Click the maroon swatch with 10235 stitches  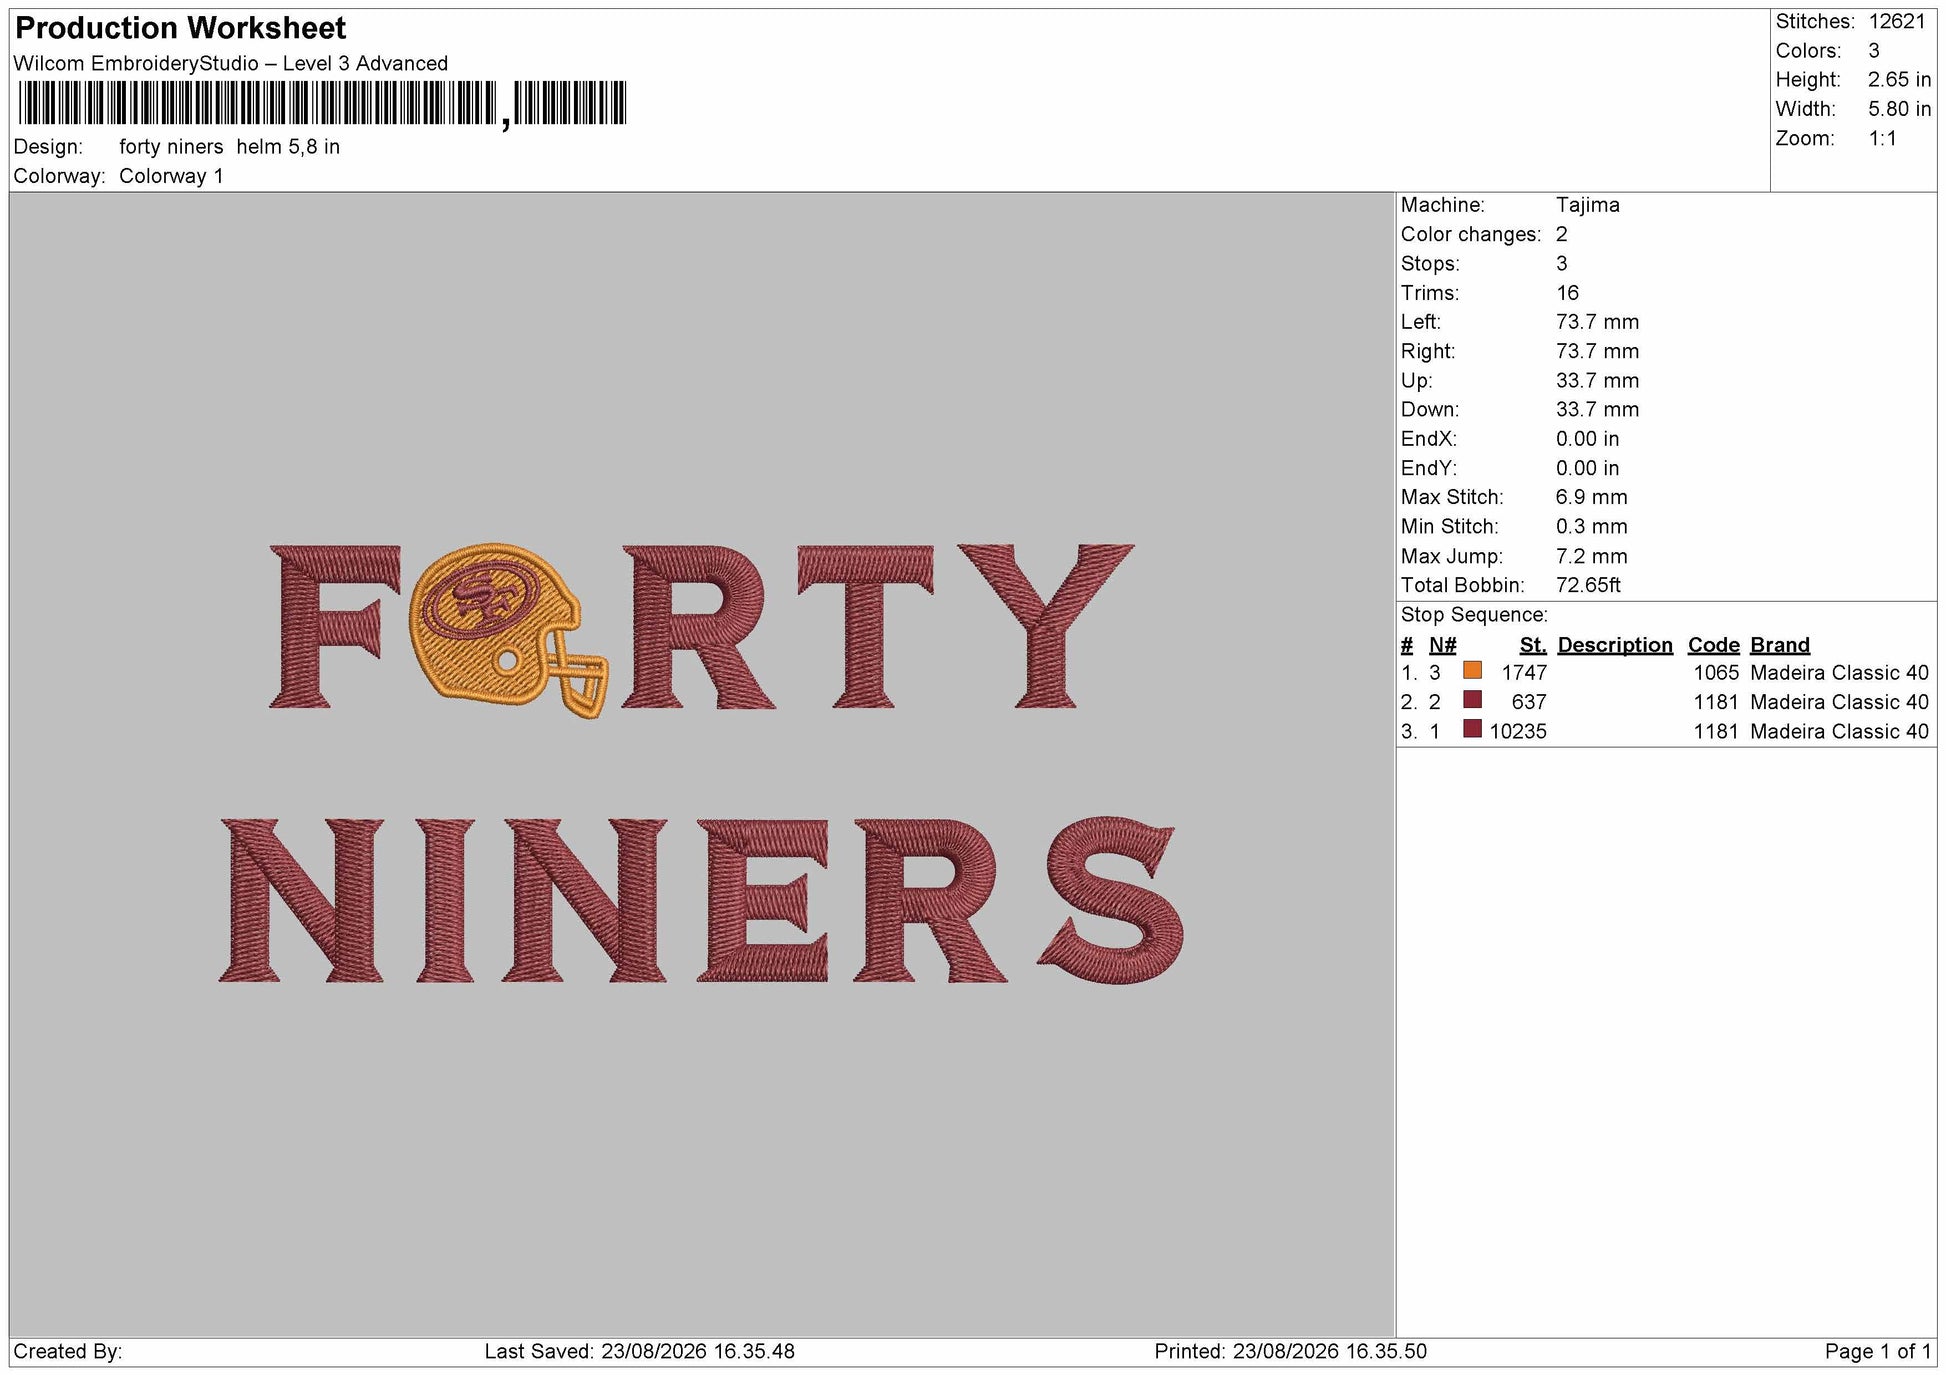[x=1472, y=729]
